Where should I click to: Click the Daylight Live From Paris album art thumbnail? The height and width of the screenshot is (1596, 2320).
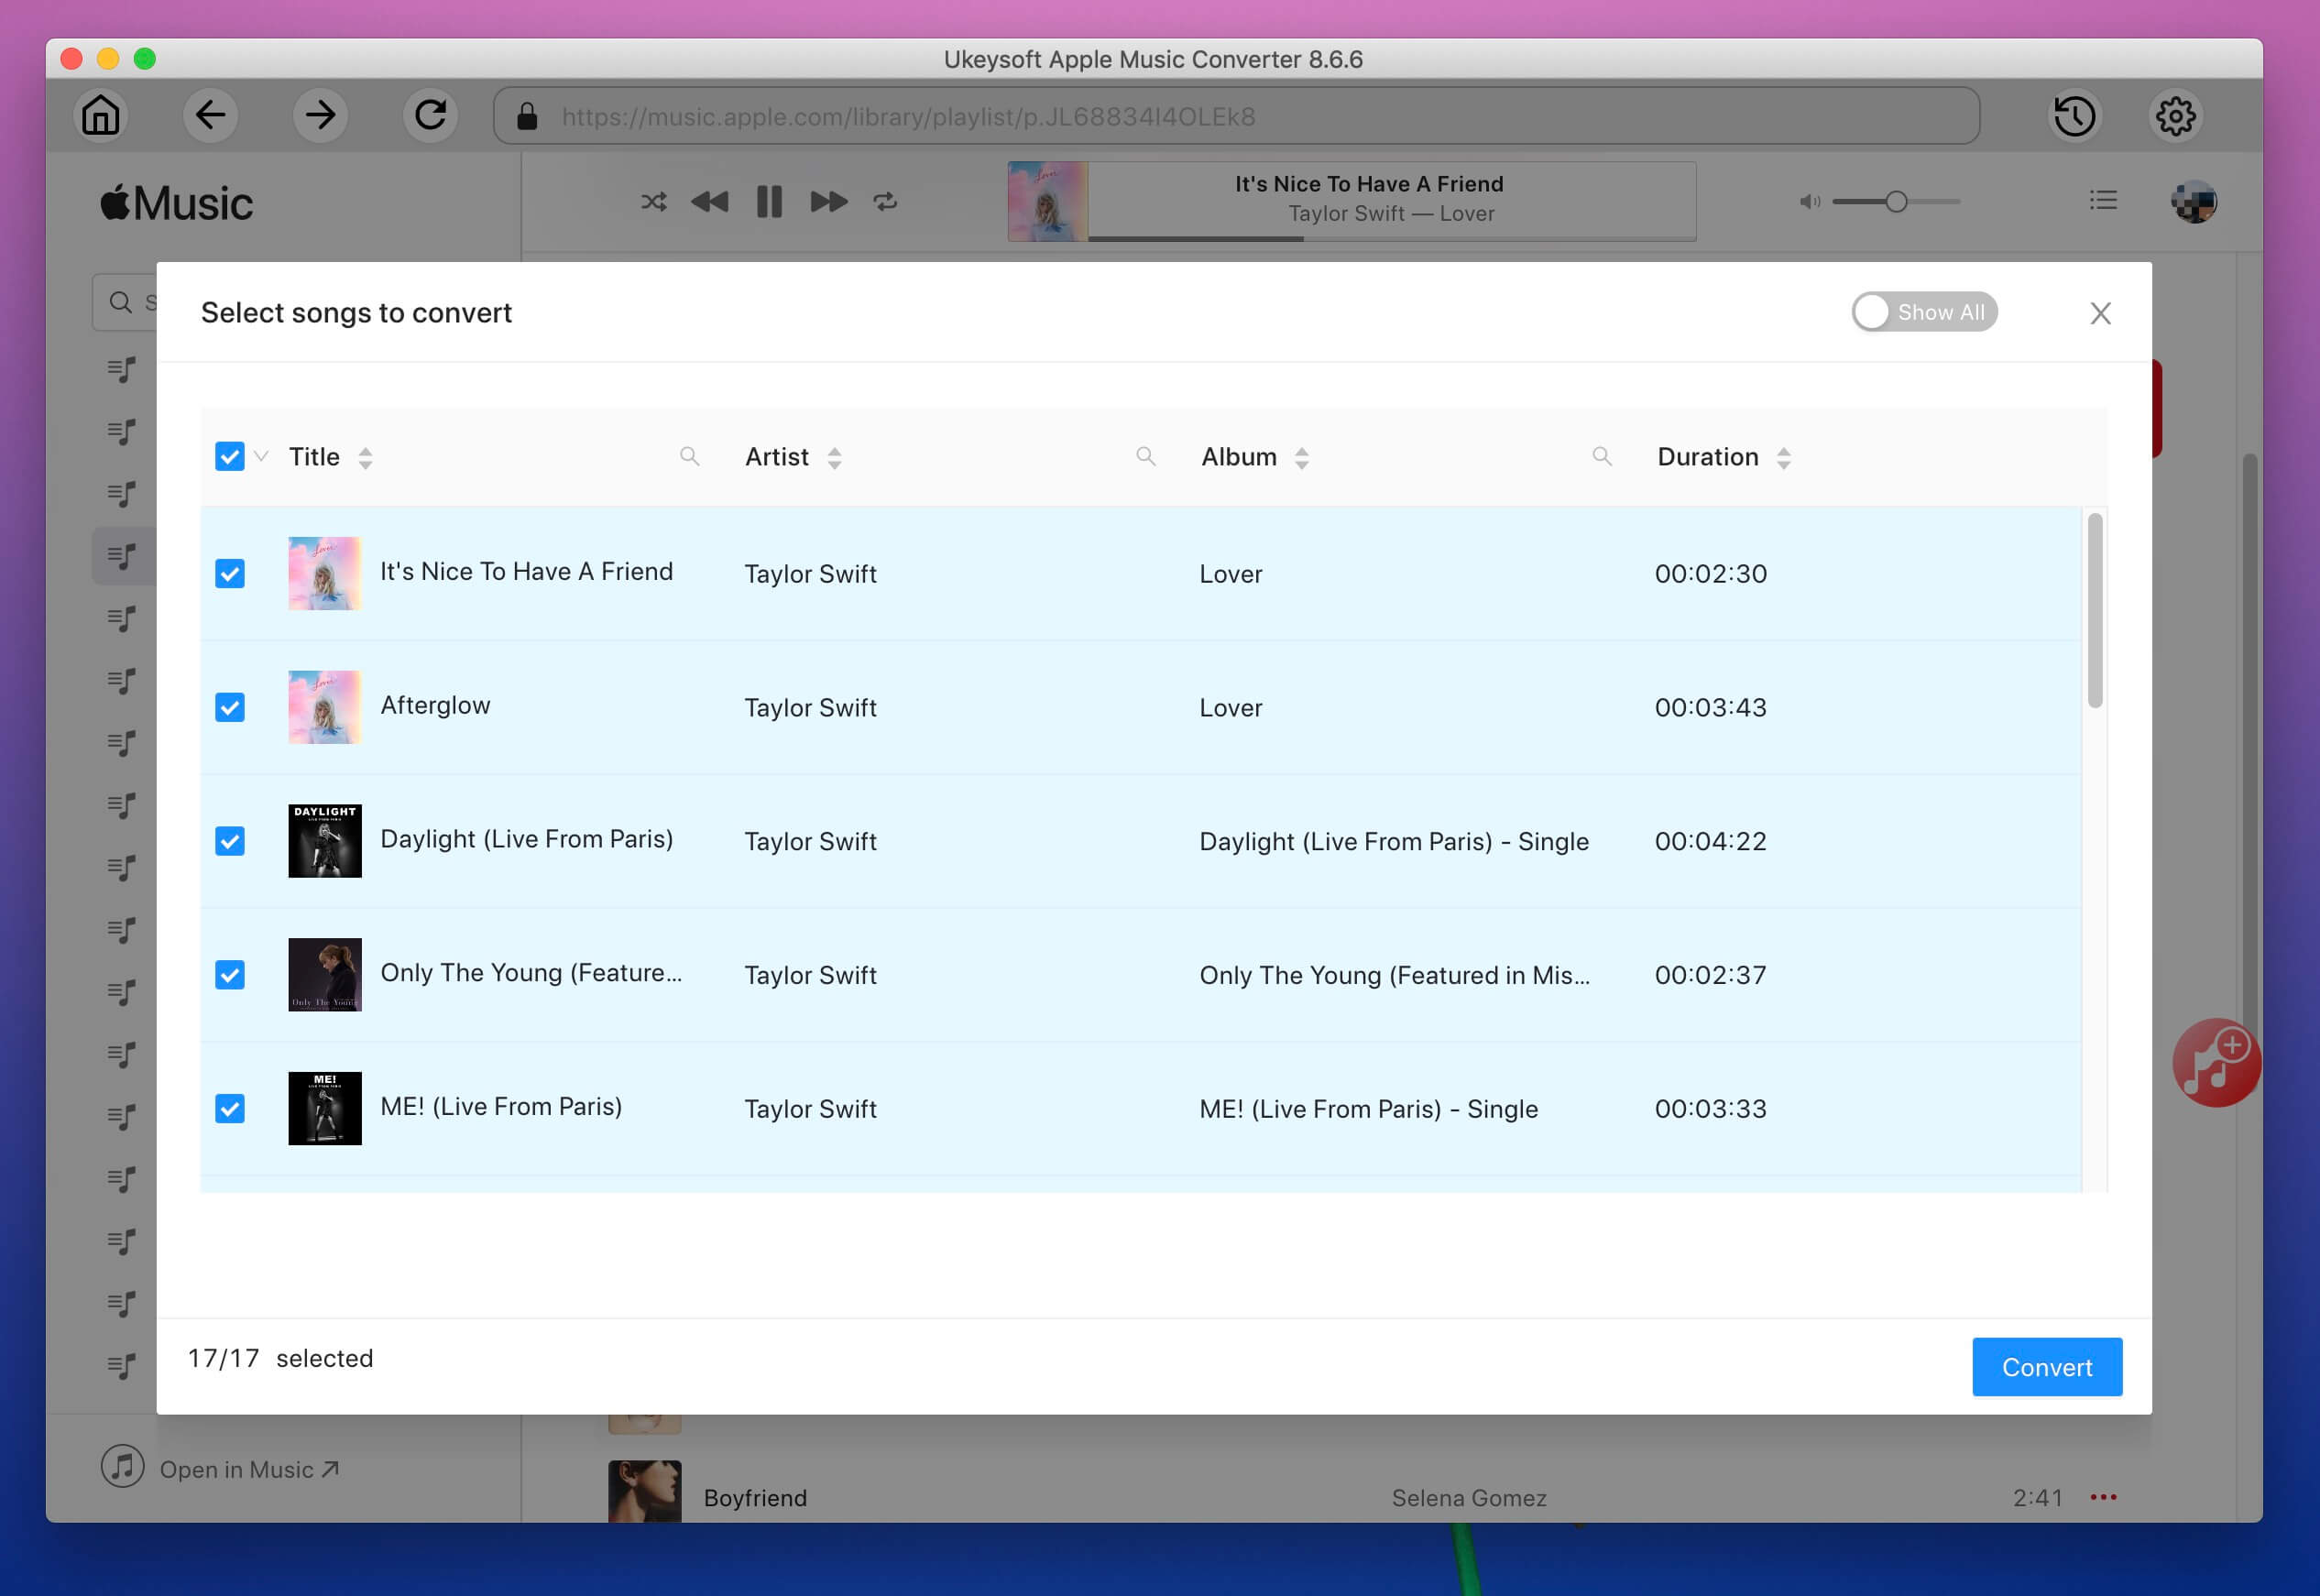pos(324,841)
